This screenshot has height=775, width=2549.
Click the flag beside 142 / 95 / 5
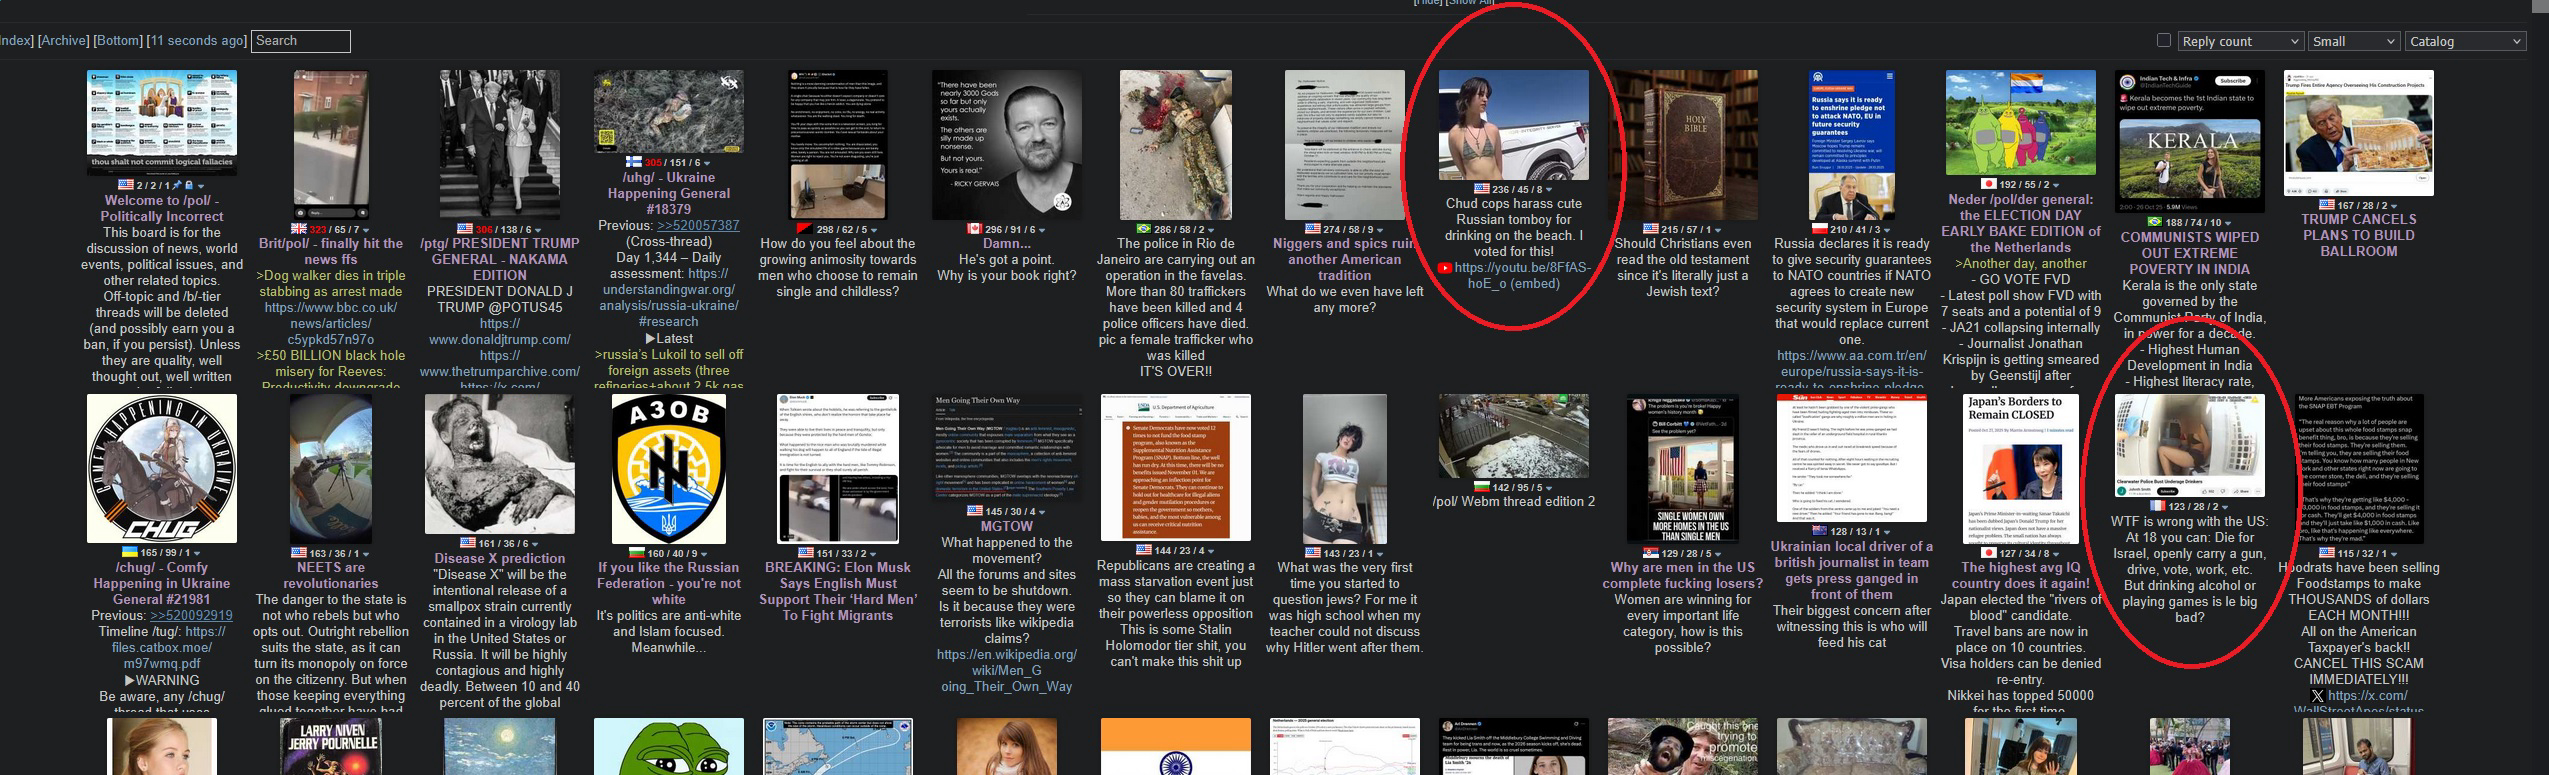1481,487
